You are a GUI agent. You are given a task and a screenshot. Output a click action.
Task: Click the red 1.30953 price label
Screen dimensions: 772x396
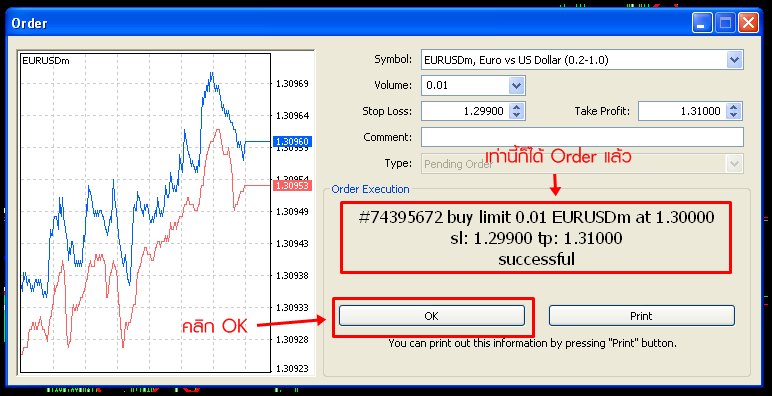292,186
